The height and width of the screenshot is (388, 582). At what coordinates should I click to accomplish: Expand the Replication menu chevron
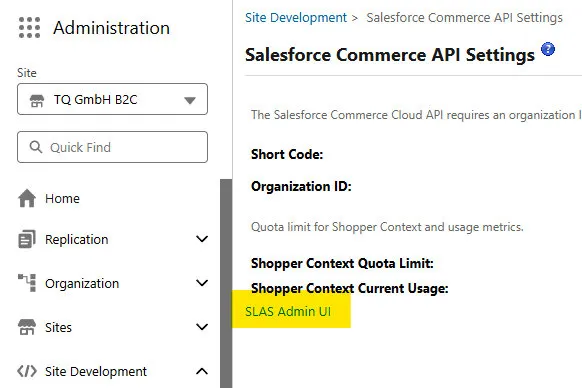pyautogui.click(x=202, y=239)
